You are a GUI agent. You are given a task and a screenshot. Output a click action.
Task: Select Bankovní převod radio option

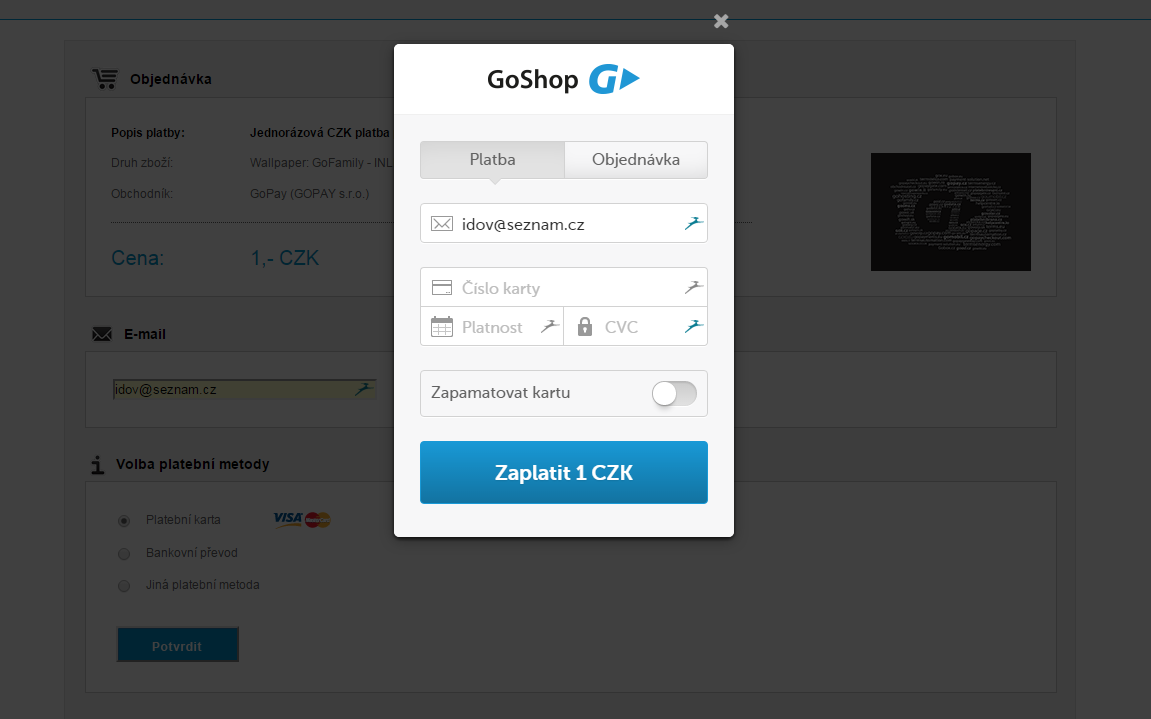[x=124, y=554]
